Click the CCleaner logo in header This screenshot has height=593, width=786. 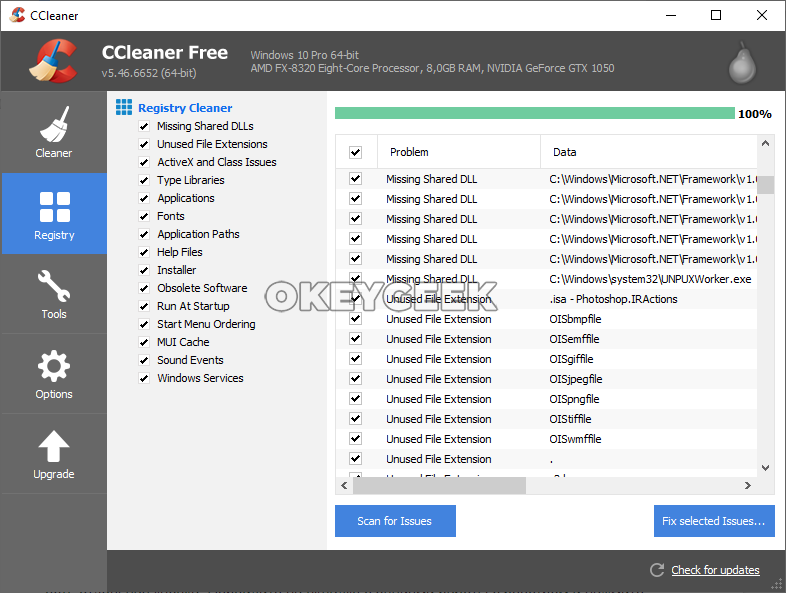(54, 61)
